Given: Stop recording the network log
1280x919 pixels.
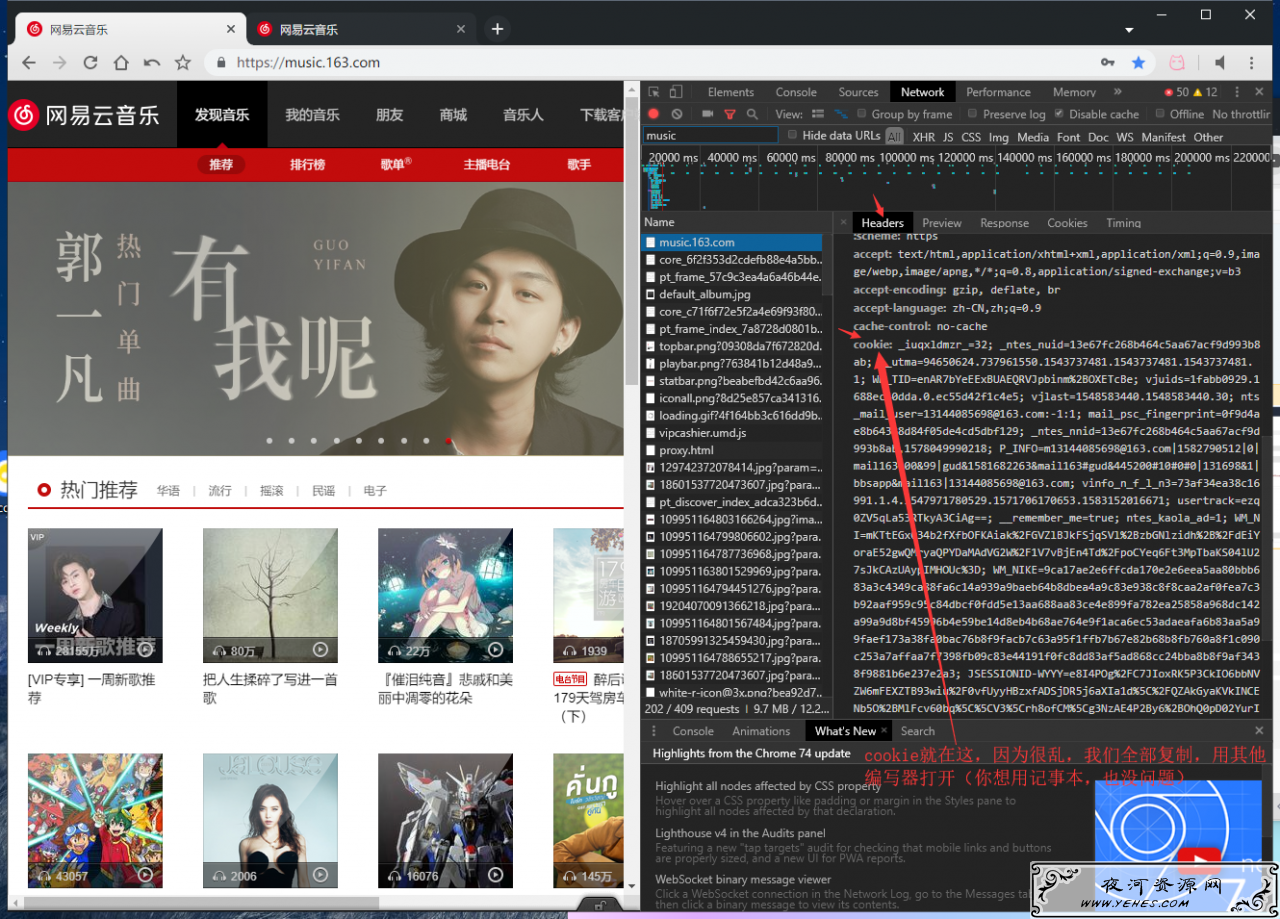Looking at the screenshot, I should point(654,114).
